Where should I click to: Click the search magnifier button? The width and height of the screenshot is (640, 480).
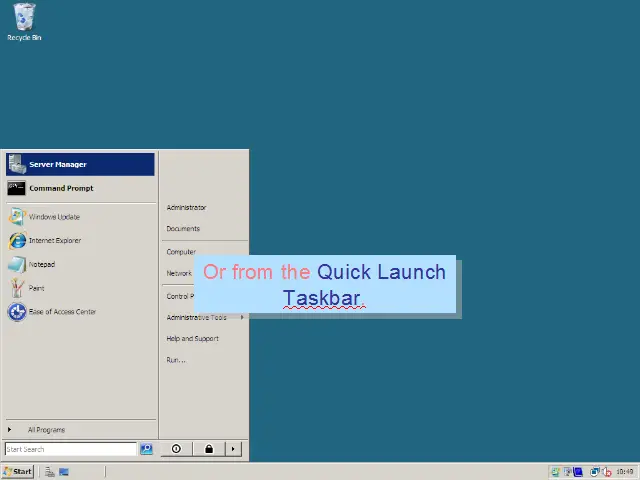tap(146, 449)
